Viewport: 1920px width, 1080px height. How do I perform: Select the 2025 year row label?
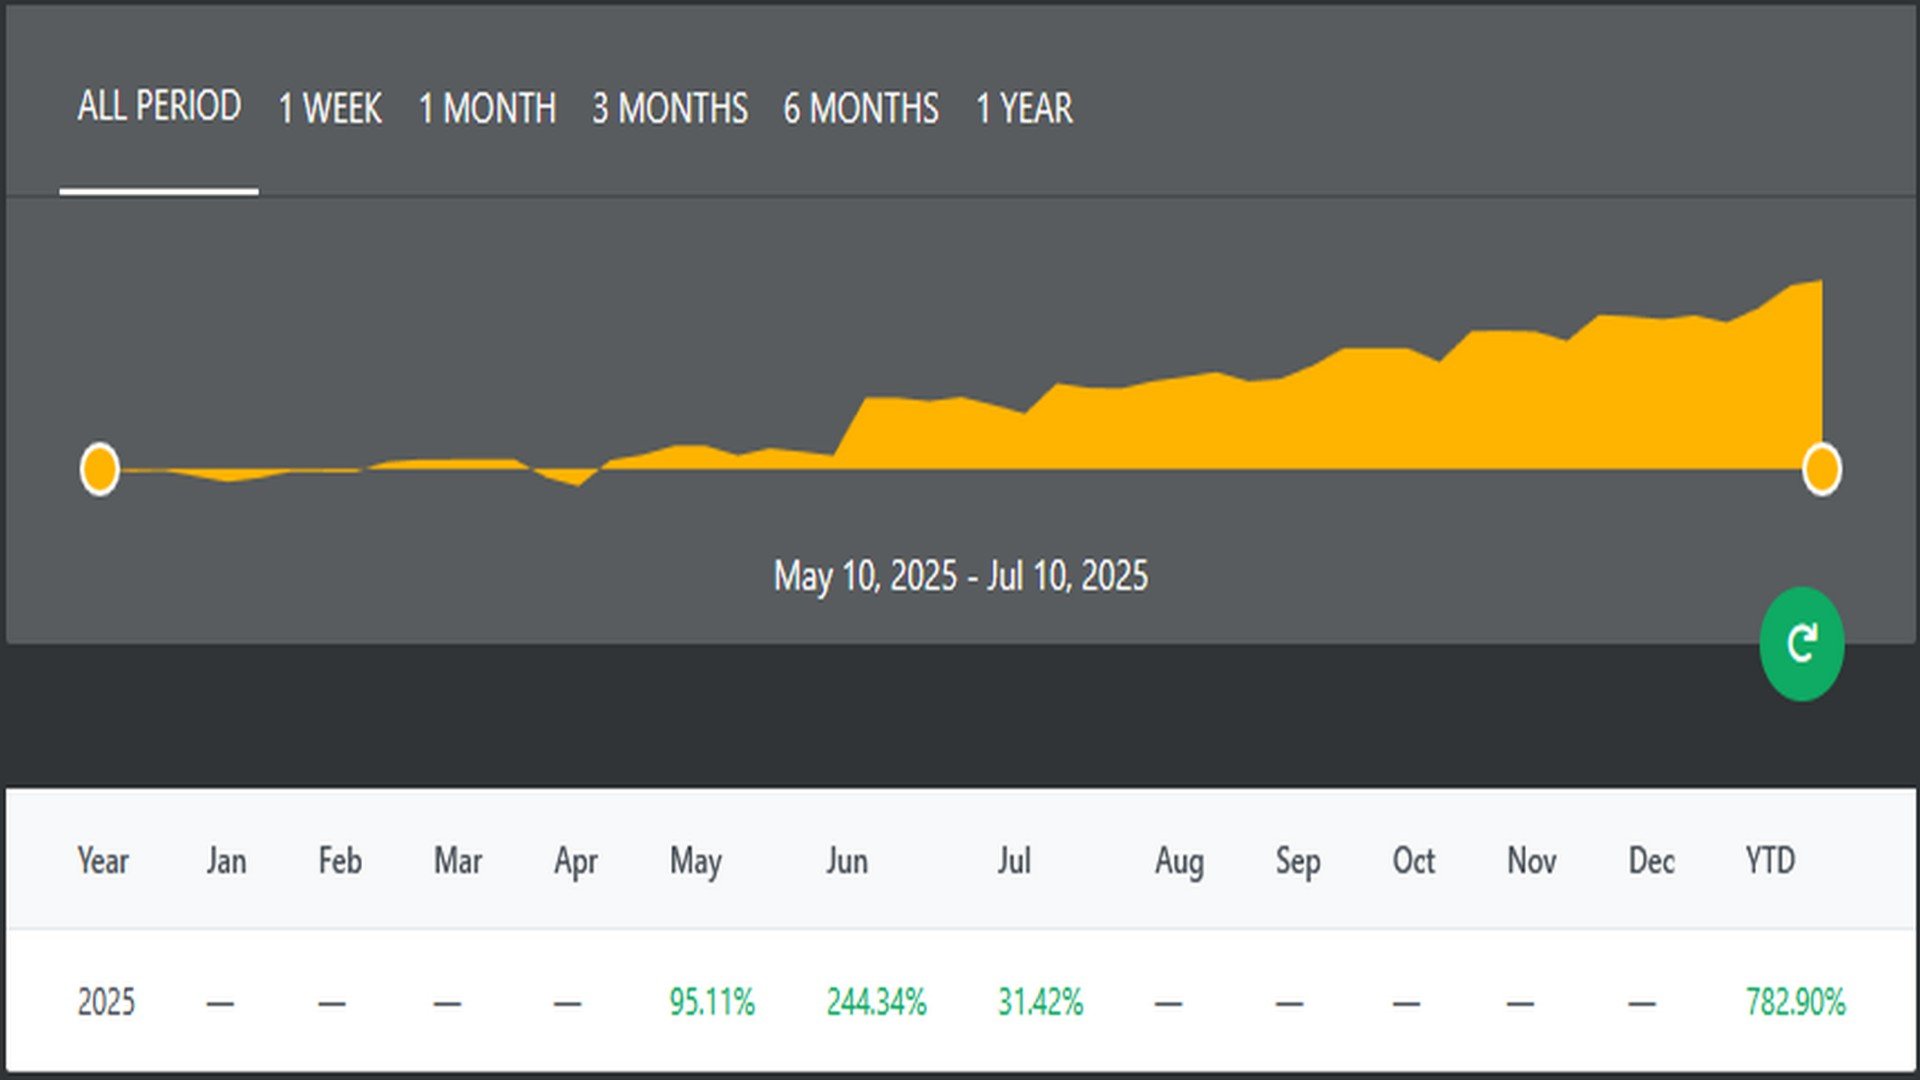(106, 1002)
